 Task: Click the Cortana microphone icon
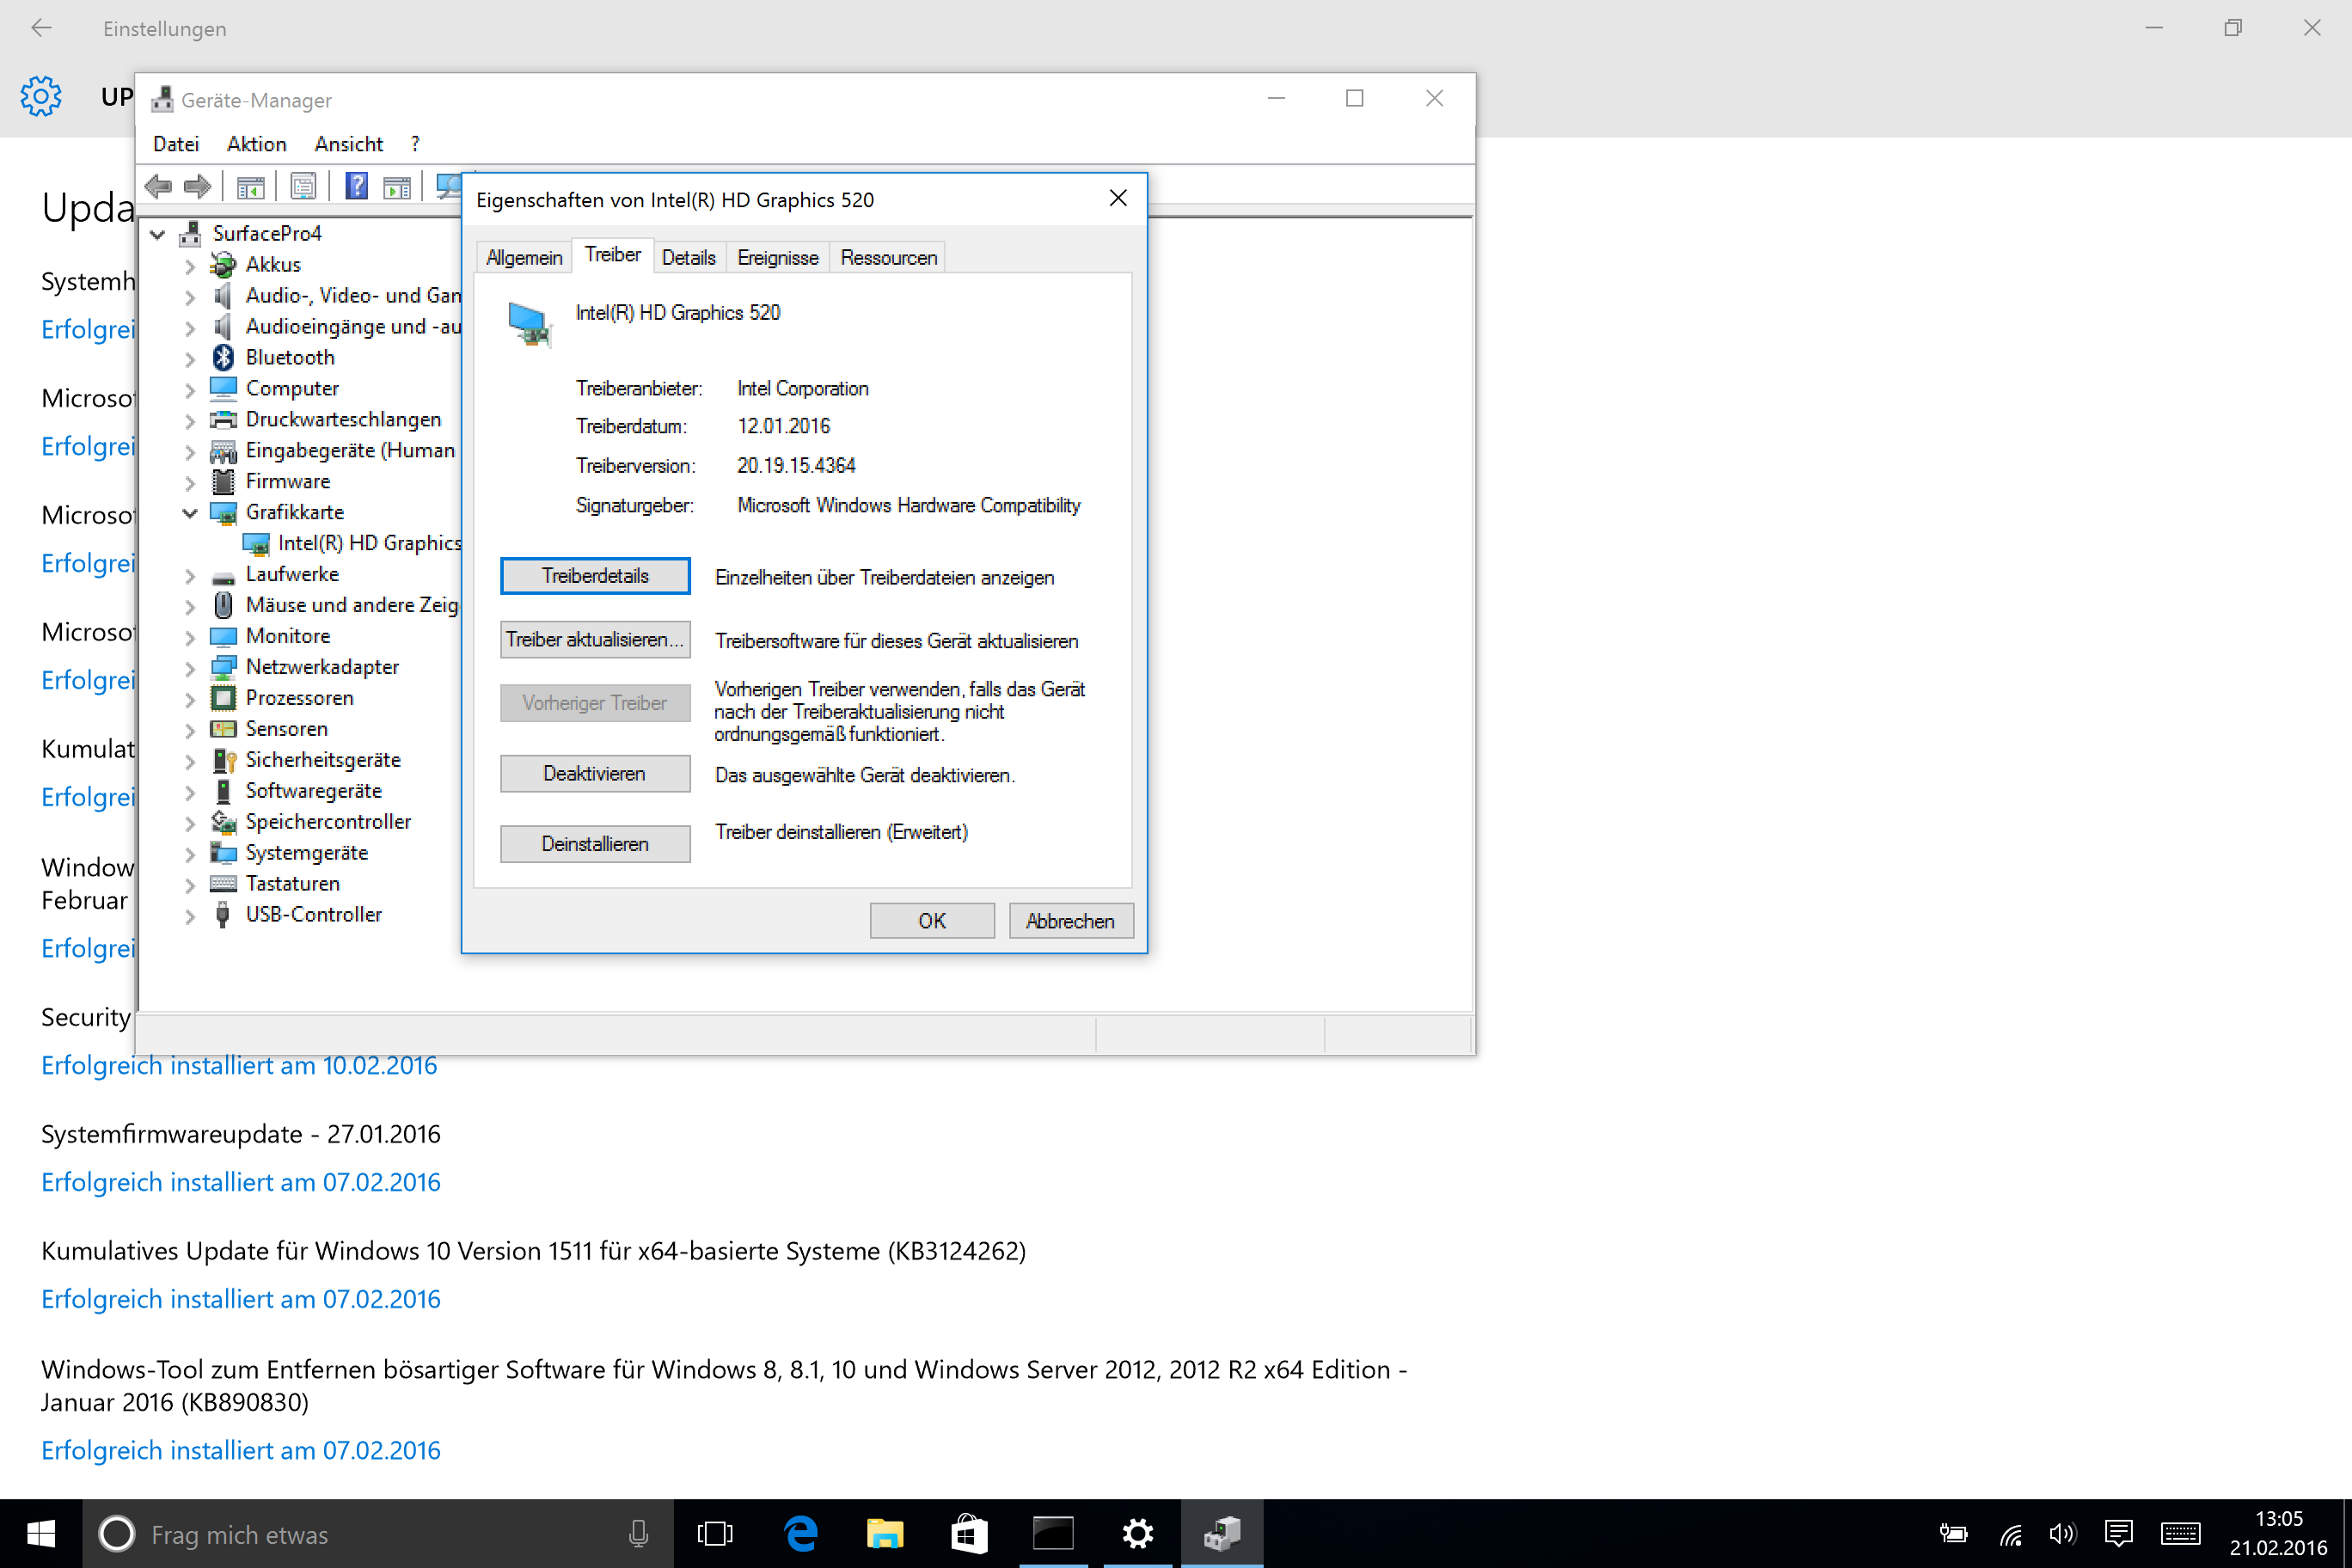[x=638, y=1533]
